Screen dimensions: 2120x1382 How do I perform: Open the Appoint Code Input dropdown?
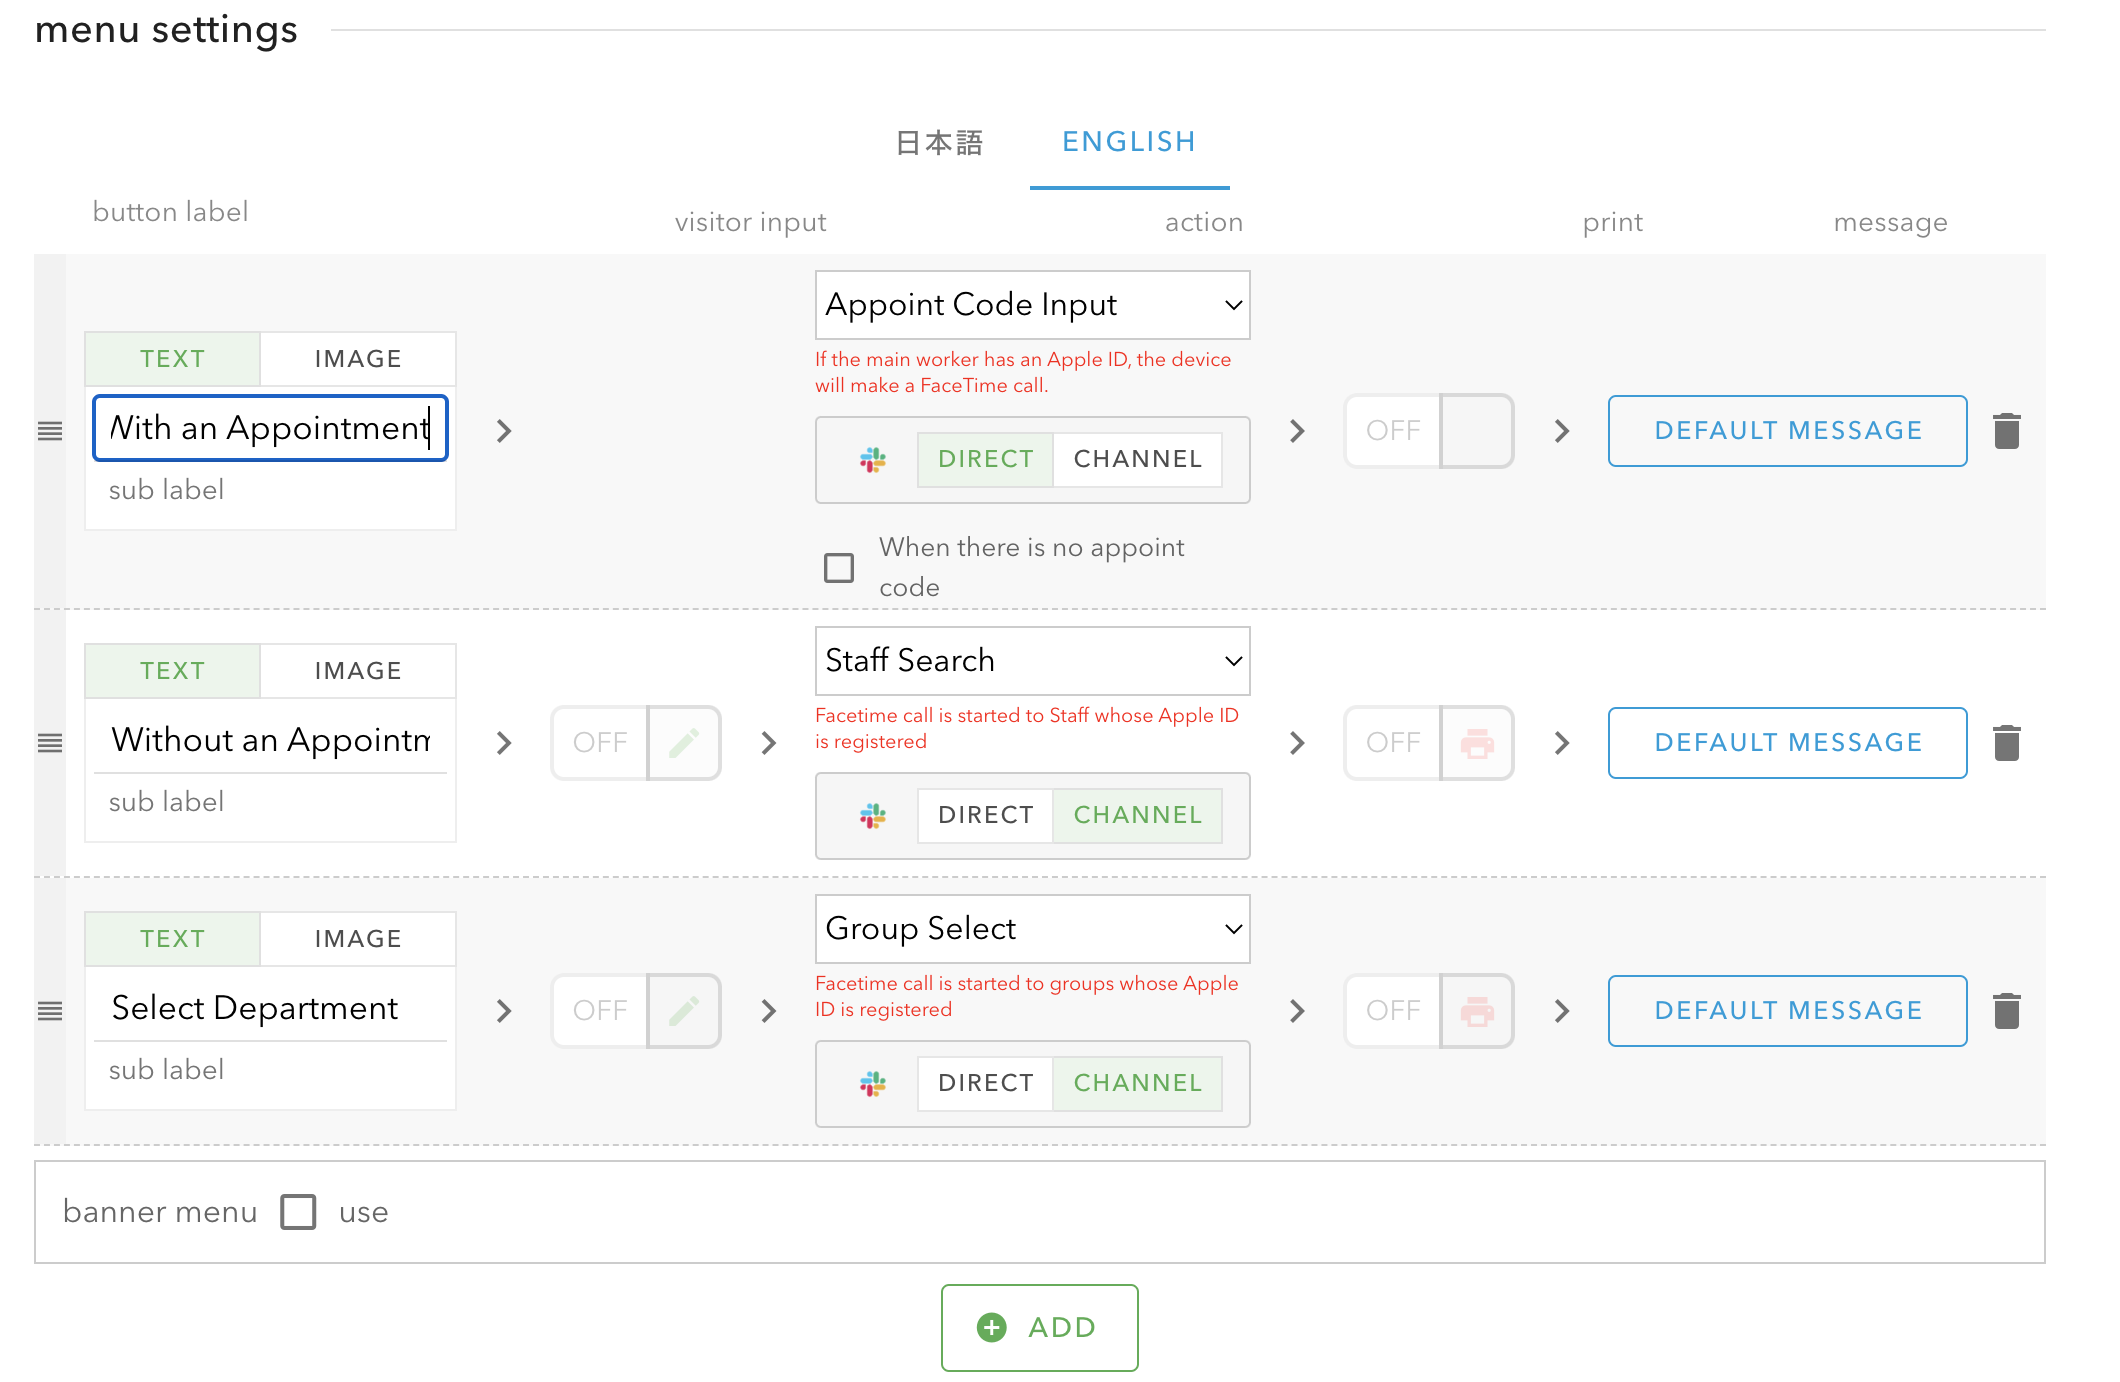pyautogui.click(x=1032, y=305)
